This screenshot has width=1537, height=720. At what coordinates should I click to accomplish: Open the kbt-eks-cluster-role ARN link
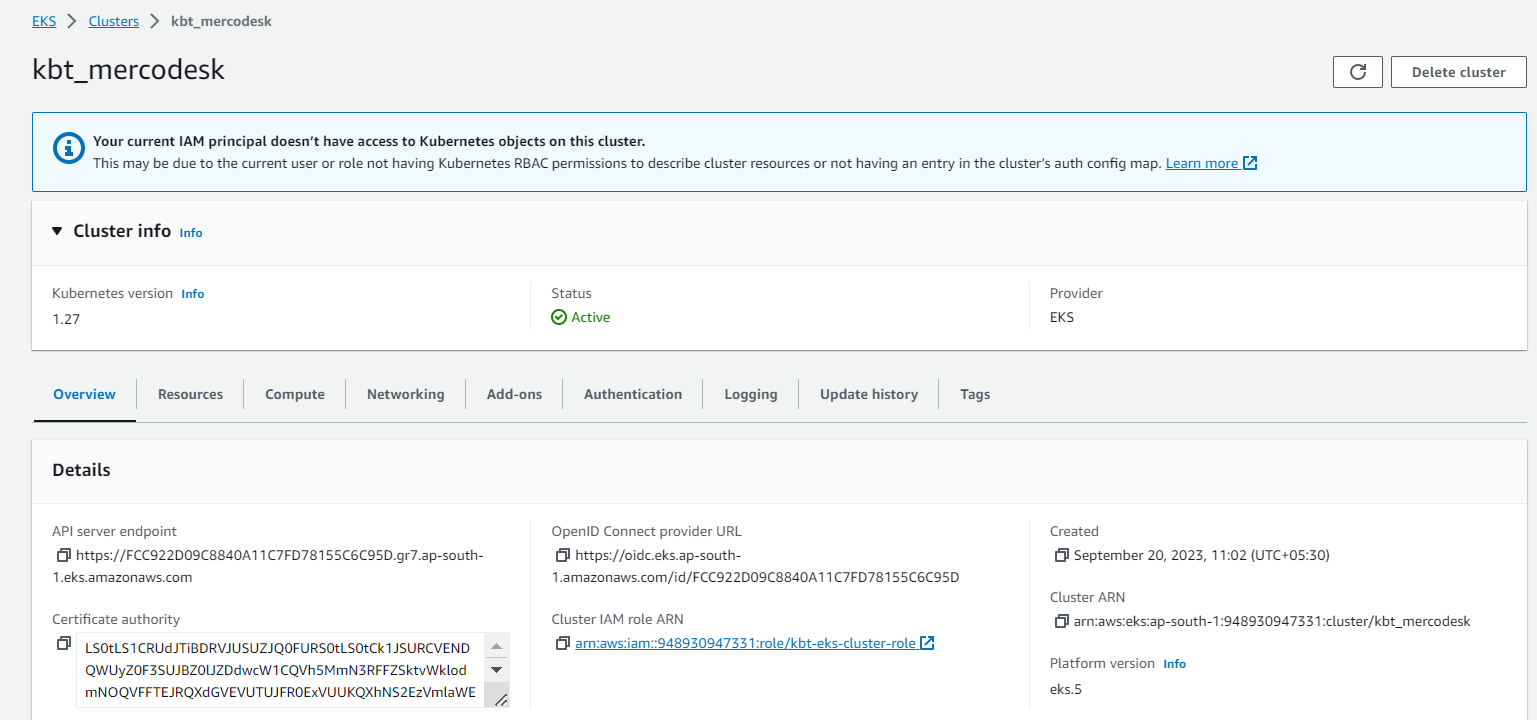[x=745, y=643]
